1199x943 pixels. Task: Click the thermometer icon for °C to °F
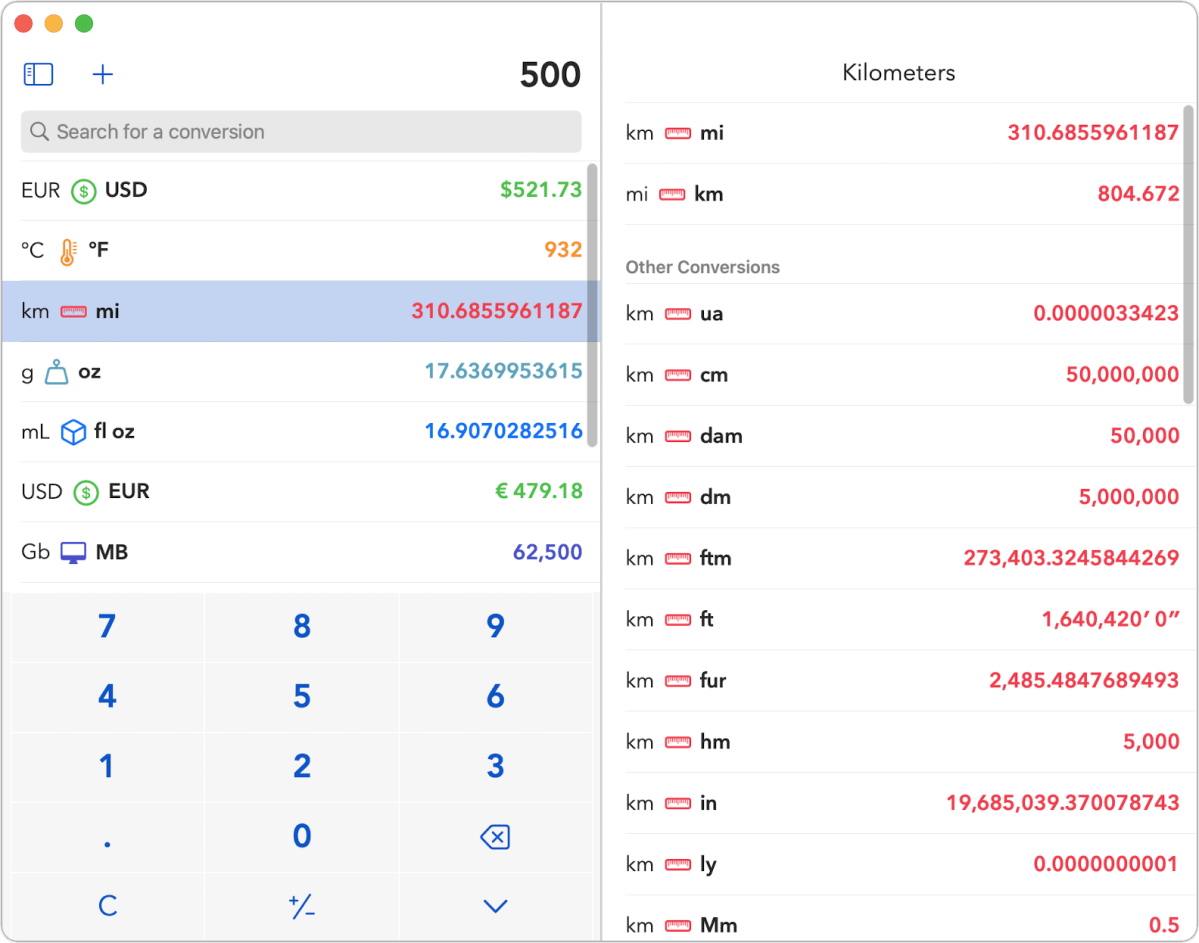[x=68, y=251]
